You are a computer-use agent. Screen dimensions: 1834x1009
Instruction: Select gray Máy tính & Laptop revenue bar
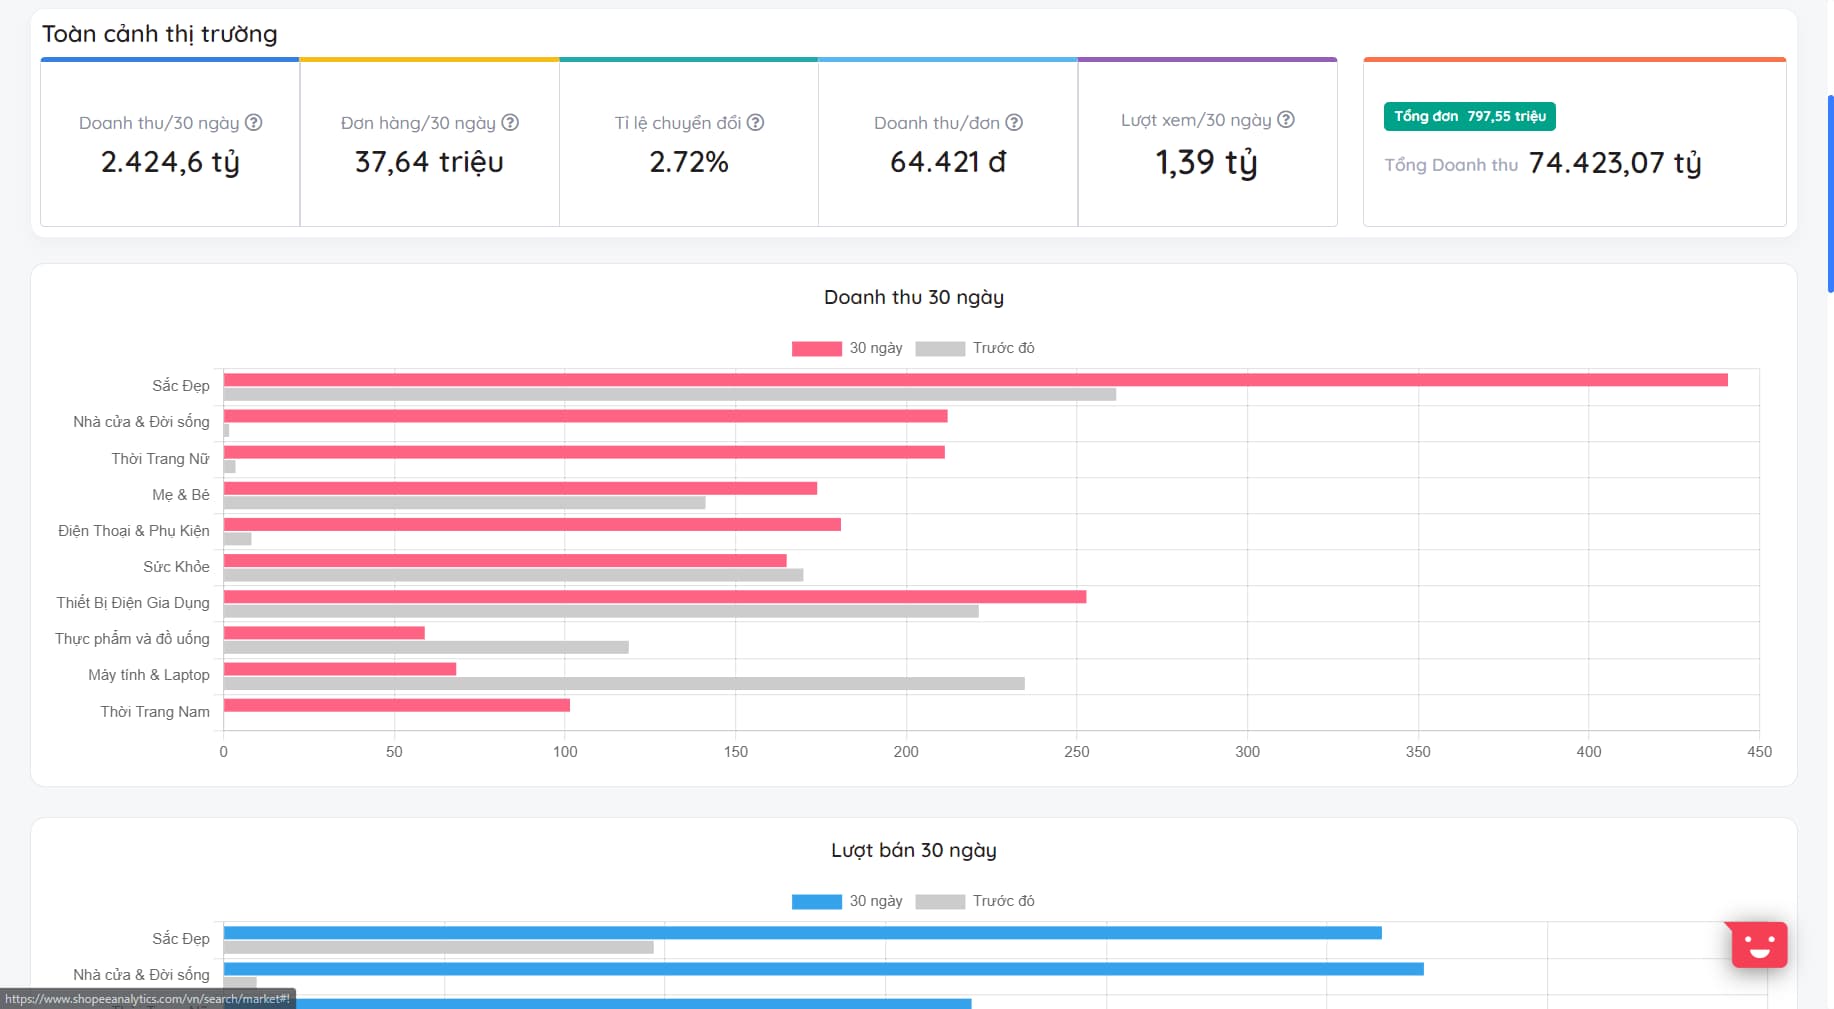click(x=624, y=684)
